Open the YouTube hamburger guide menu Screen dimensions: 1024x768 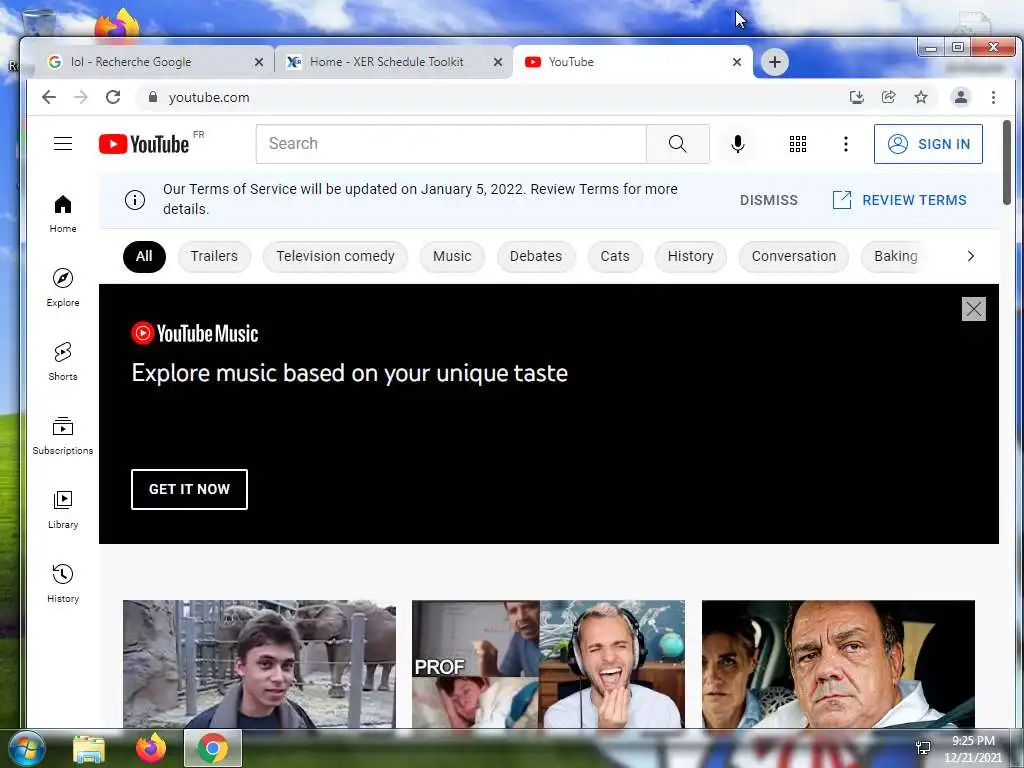pos(63,144)
